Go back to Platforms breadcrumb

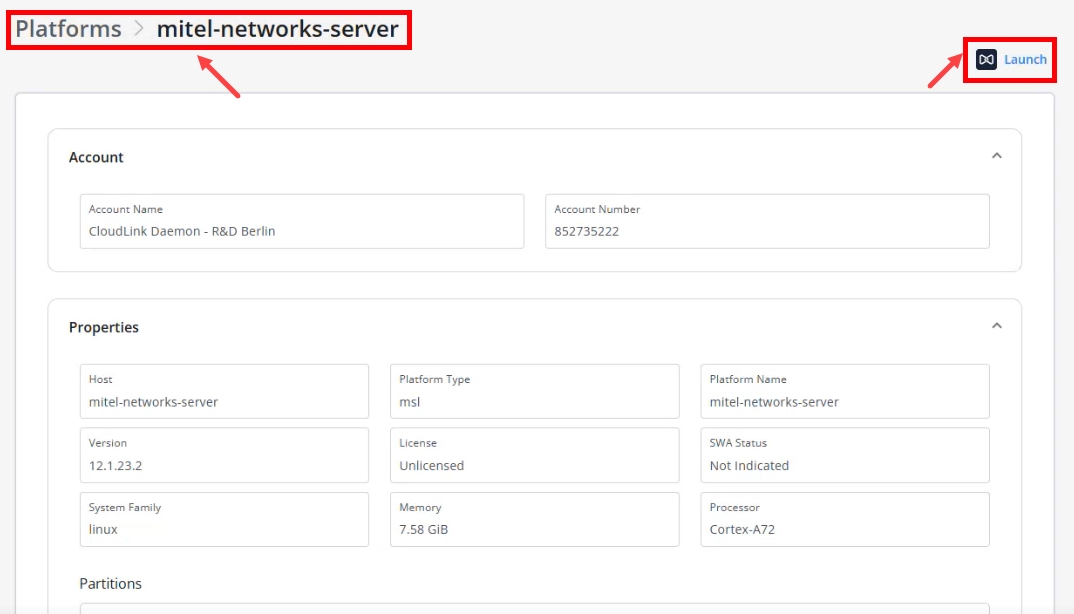pyautogui.click(x=68, y=29)
